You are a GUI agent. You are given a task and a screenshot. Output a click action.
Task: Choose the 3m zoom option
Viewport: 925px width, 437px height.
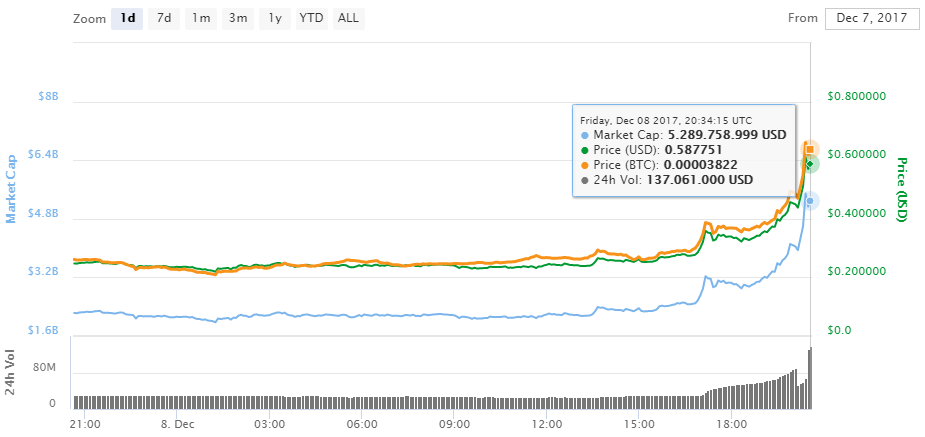click(238, 18)
